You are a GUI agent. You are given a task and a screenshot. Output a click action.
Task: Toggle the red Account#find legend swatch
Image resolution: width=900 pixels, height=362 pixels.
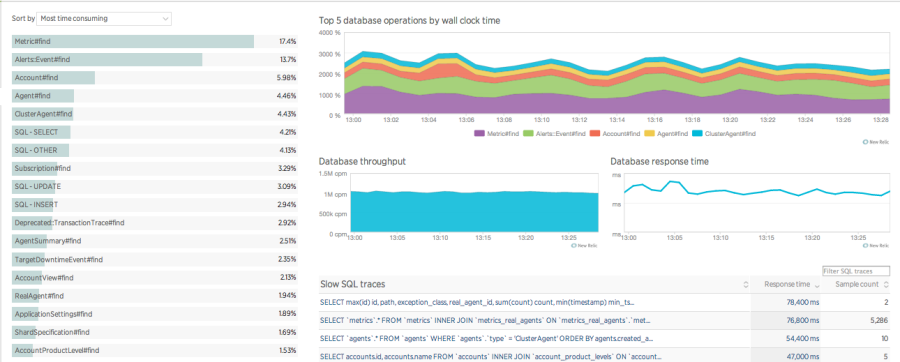point(595,134)
